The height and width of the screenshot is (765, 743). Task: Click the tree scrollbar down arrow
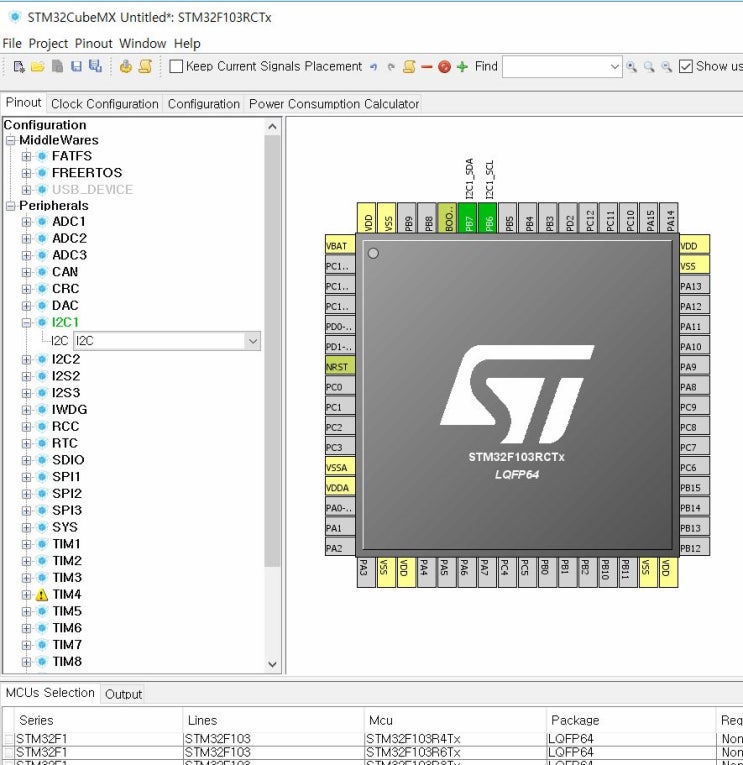pyautogui.click(x=273, y=664)
